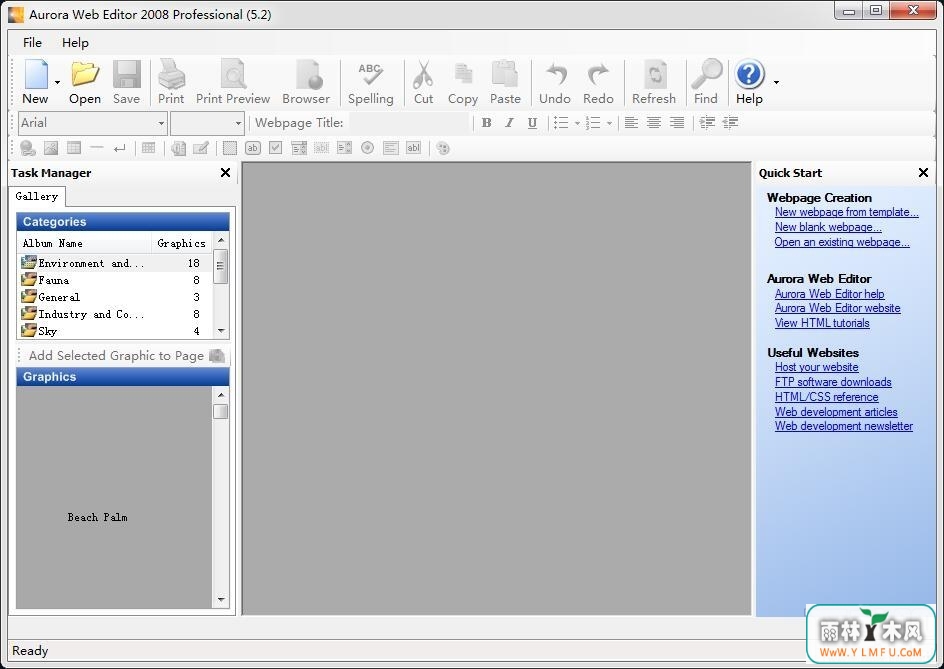The width and height of the screenshot is (944, 669).
Task: Click 'New blank webpage...' link
Action: click(828, 227)
